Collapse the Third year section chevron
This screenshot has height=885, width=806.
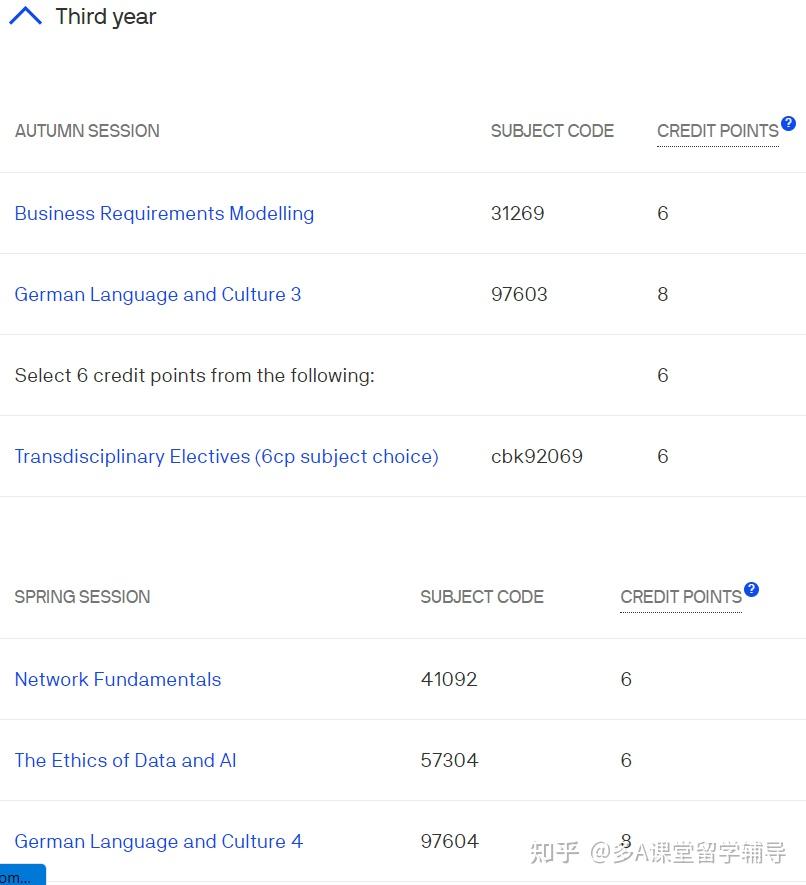point(25,16)
